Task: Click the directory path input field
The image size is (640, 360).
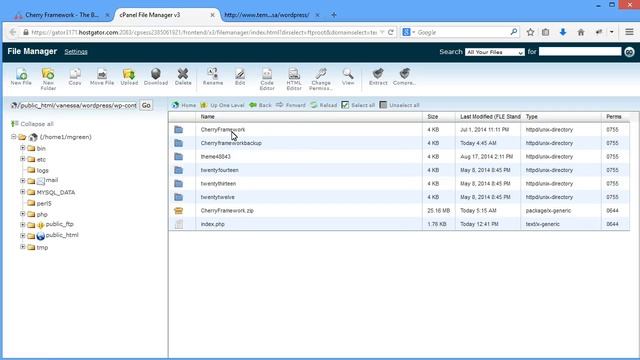Action: (x=74, y=105)
